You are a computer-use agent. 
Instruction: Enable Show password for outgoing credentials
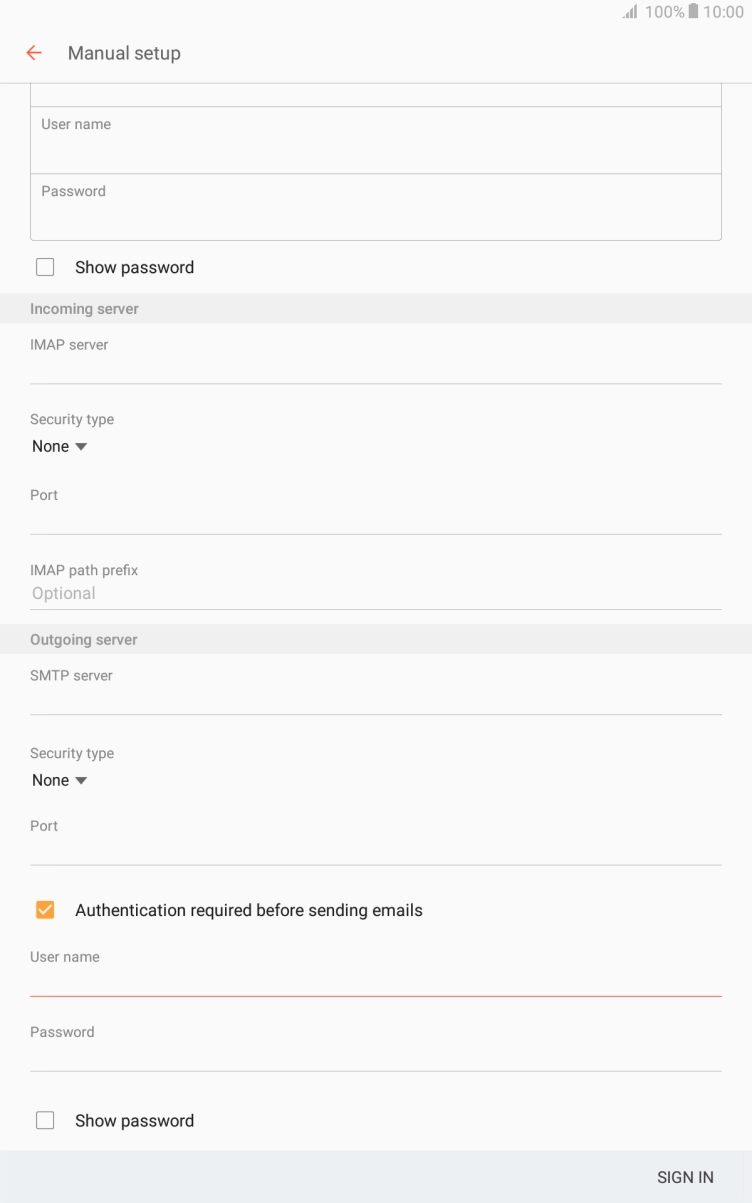click(x=45, y=1120)
